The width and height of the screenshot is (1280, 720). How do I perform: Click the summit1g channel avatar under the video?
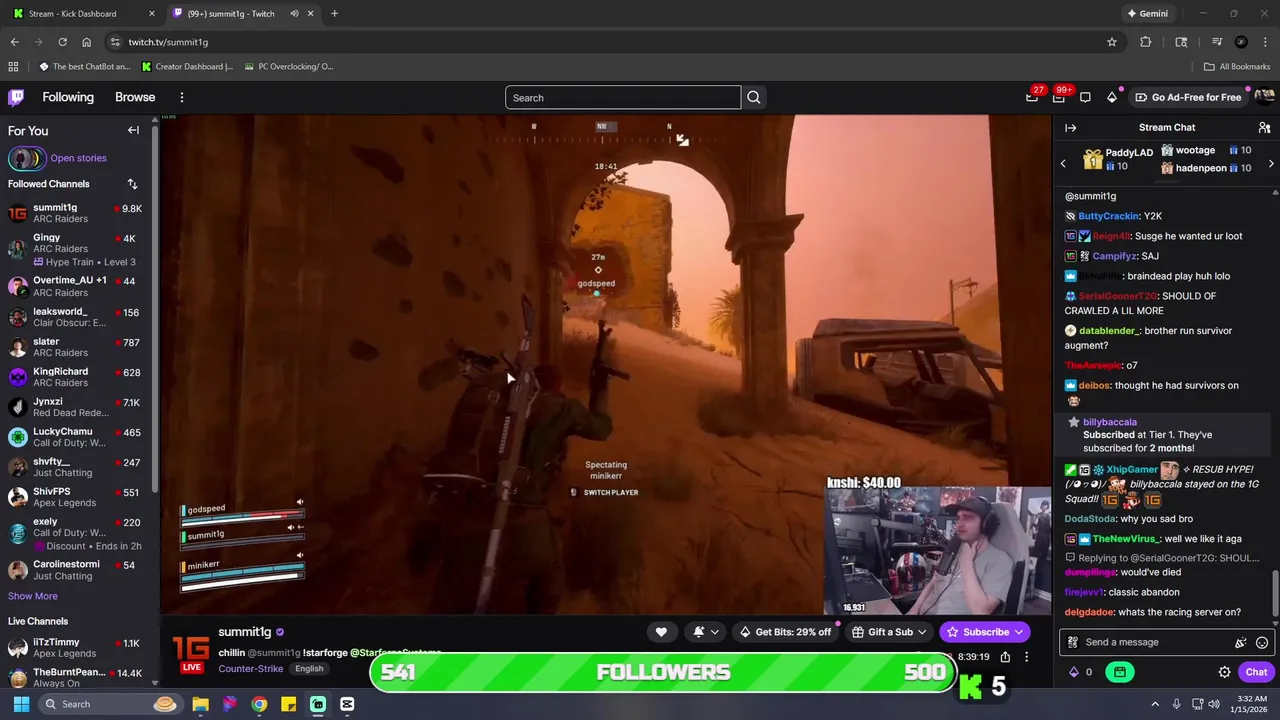192,651
